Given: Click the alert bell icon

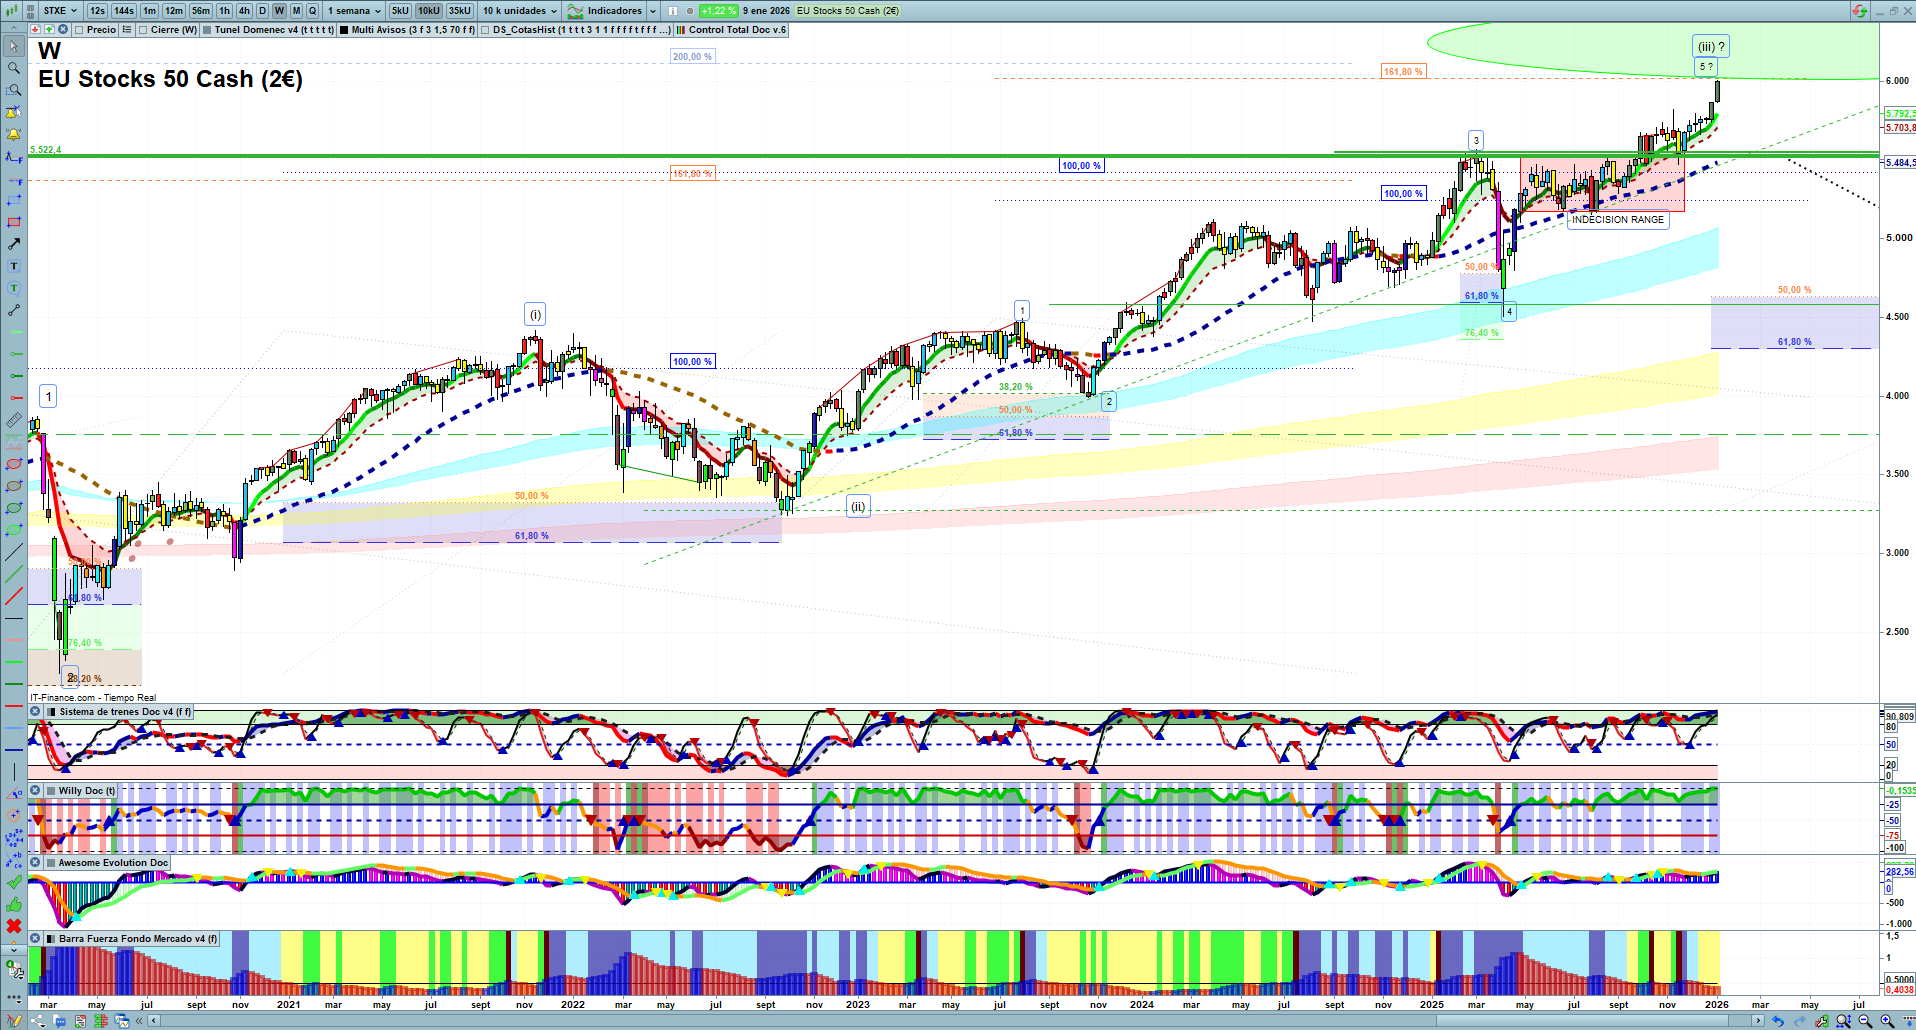Looking at the screenshot, I should [x=14, y=134].
